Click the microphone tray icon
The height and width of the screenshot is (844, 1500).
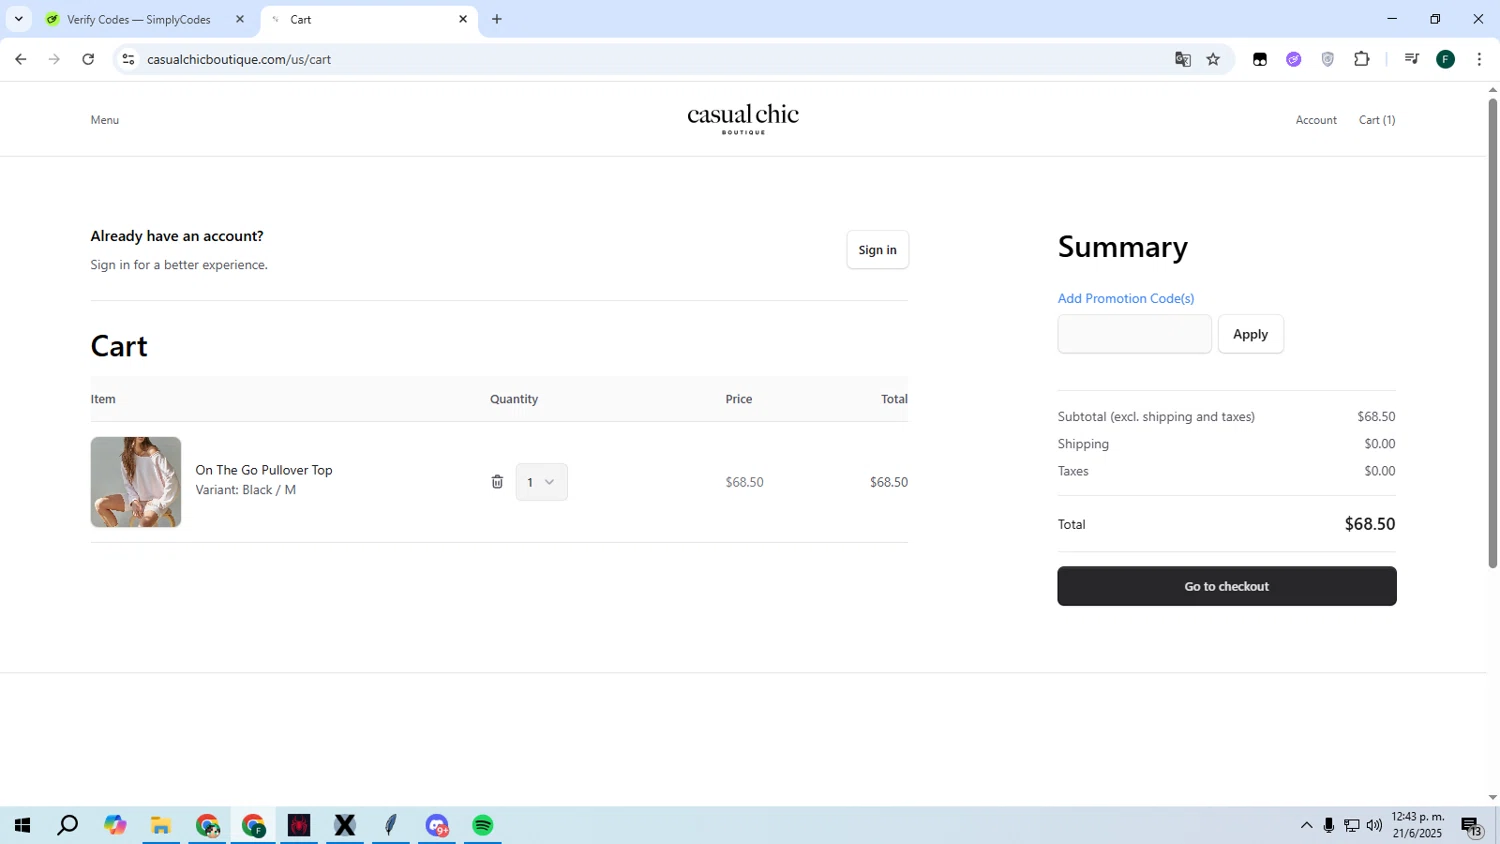[x=1329, y=825]
